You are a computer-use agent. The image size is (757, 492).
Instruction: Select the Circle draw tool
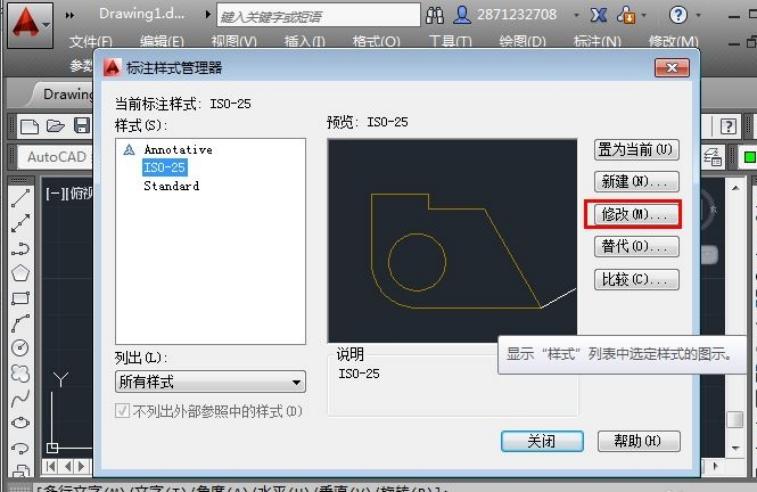[x=21, y=348]
